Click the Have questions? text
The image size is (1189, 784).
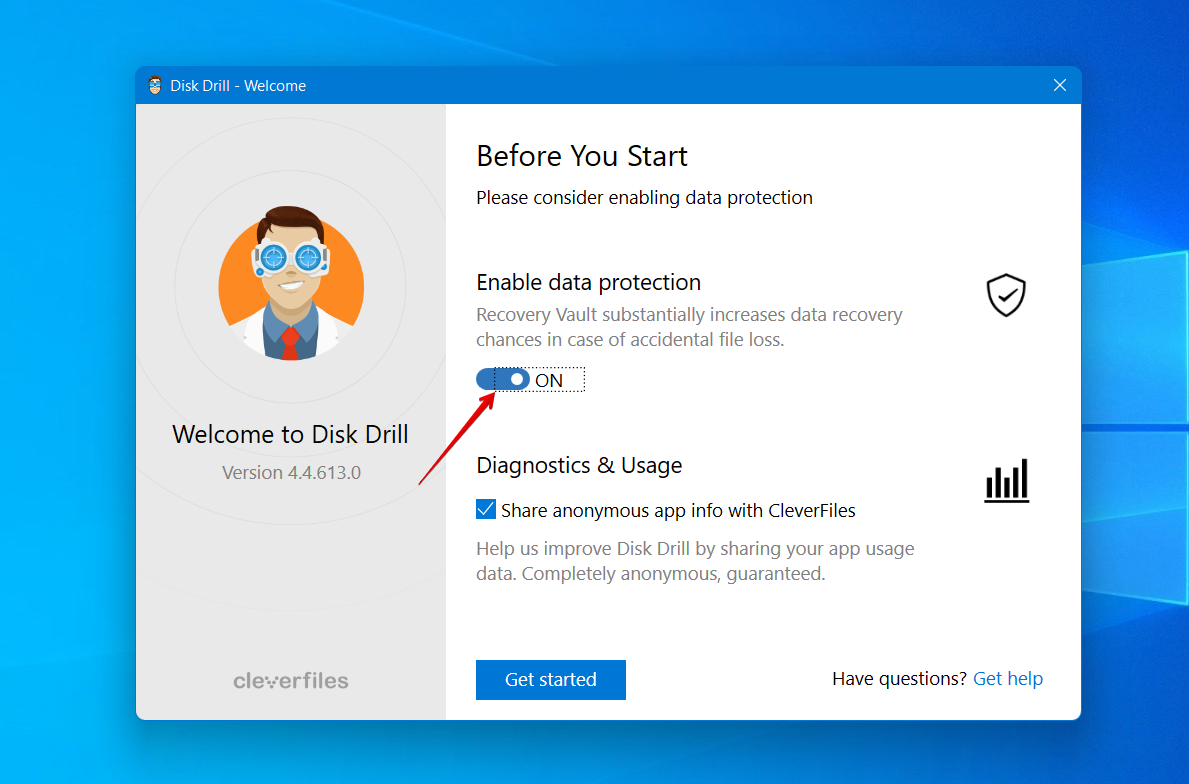pos(899,679)
